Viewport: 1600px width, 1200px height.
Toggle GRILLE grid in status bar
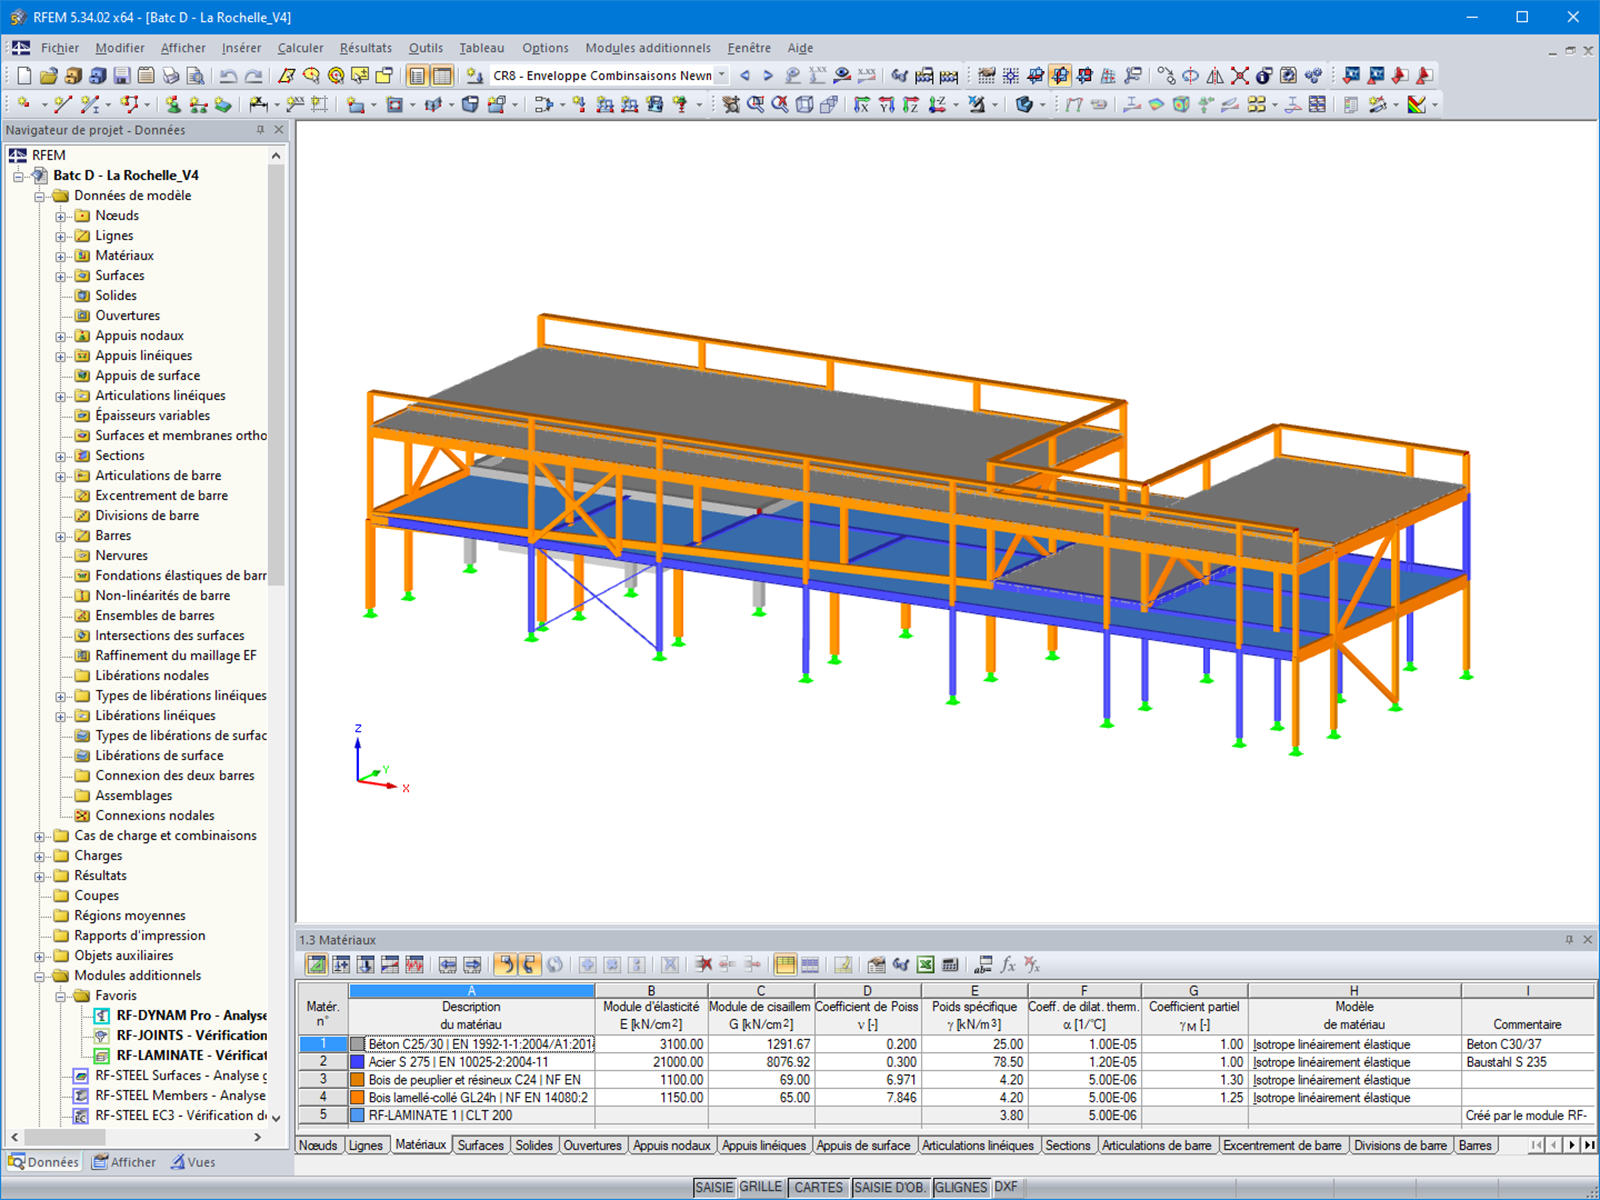[761, 1187]
